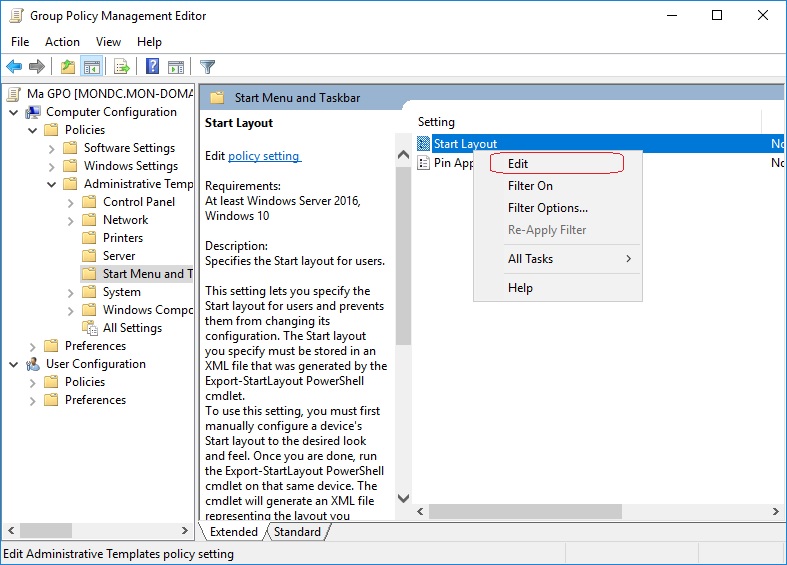
Task: Click the Back arrow toolbar icon
Action: [x=14, y=66]
